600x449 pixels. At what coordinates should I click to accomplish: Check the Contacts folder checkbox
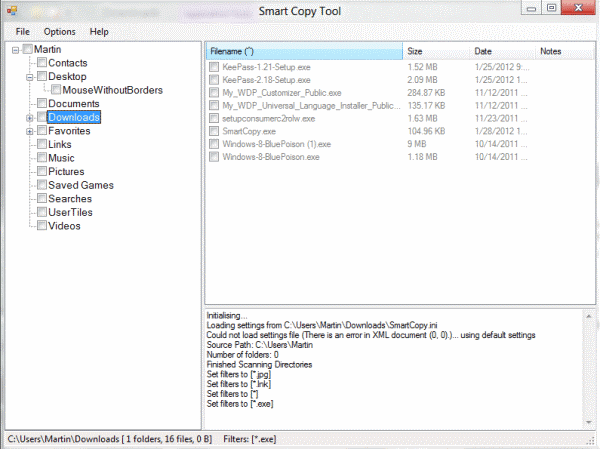[x=41, y=63]
